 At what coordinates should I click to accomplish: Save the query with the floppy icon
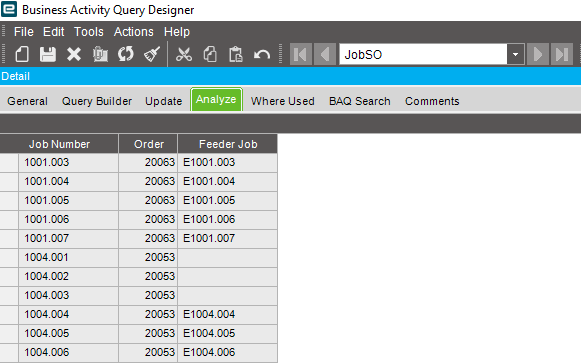pyautogui.click(x=48, y=54)
